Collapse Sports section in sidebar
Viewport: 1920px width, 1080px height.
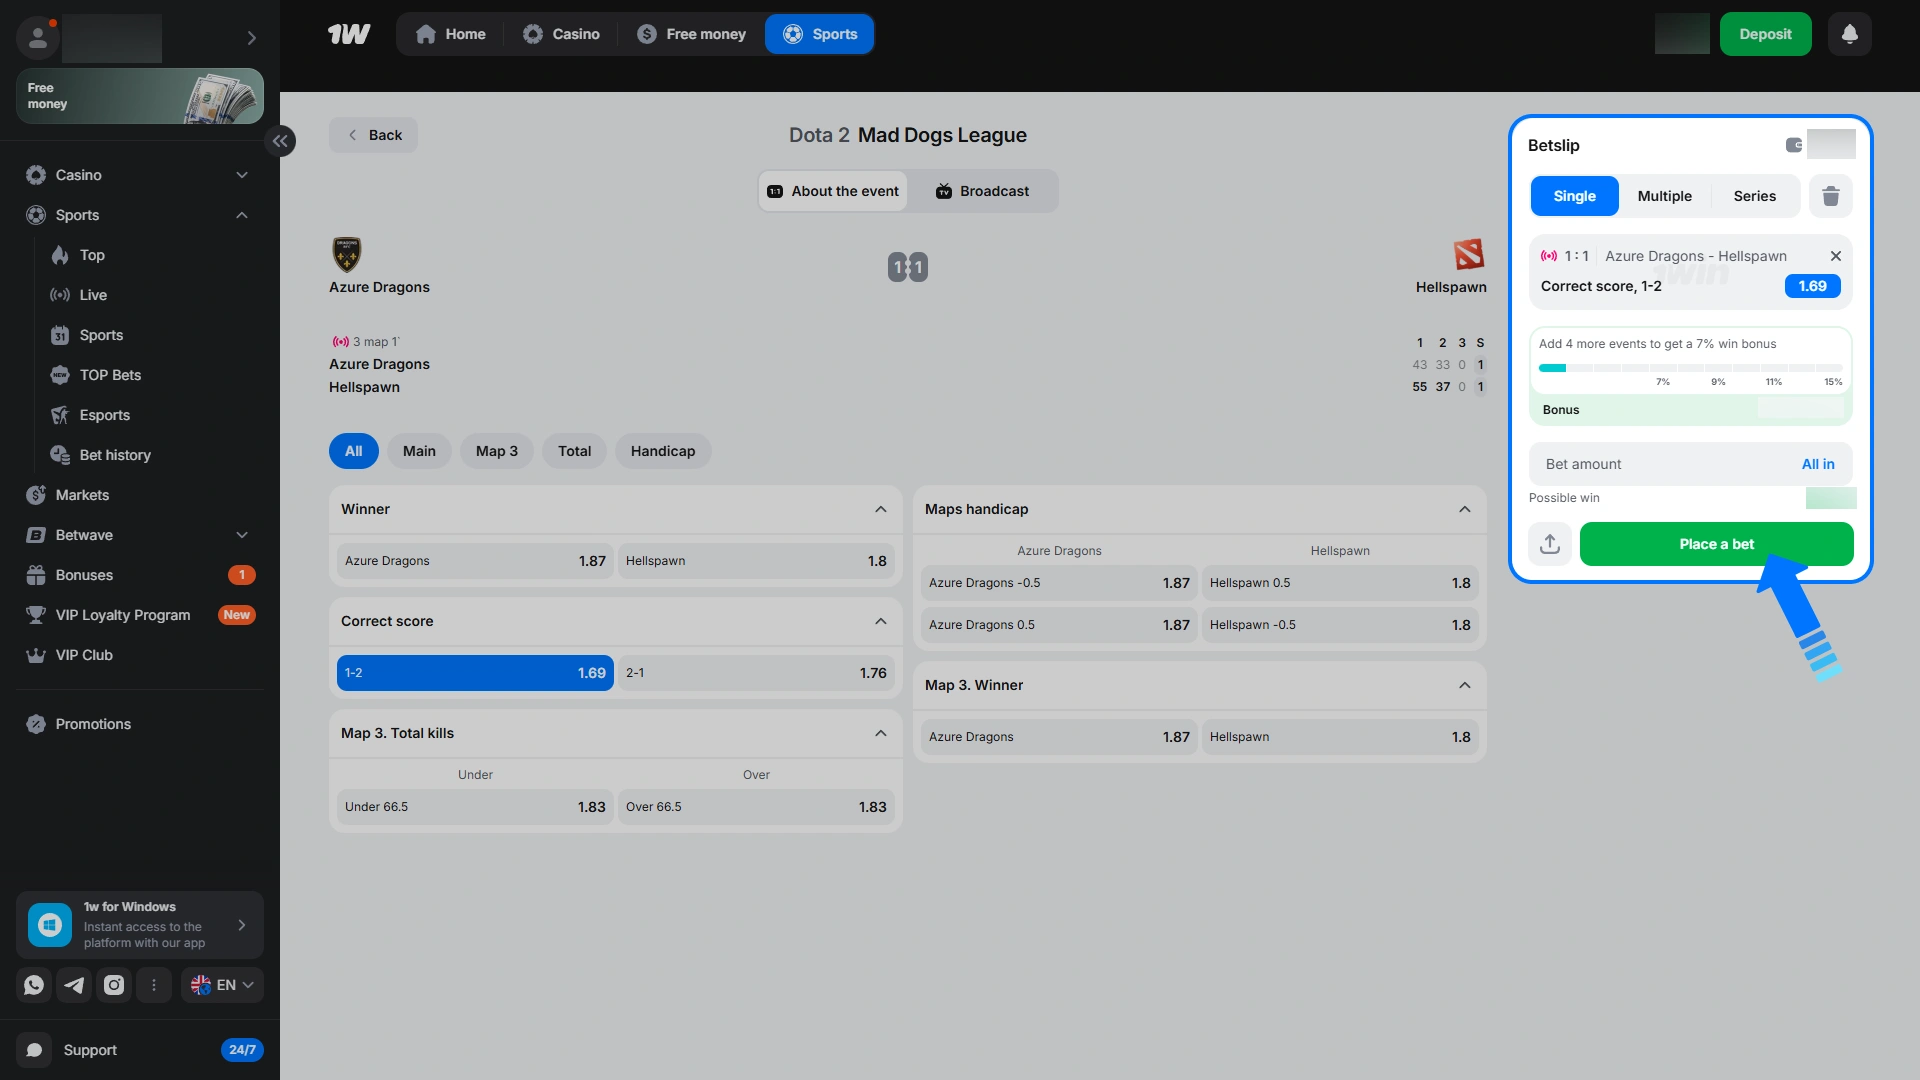[242, 215]
